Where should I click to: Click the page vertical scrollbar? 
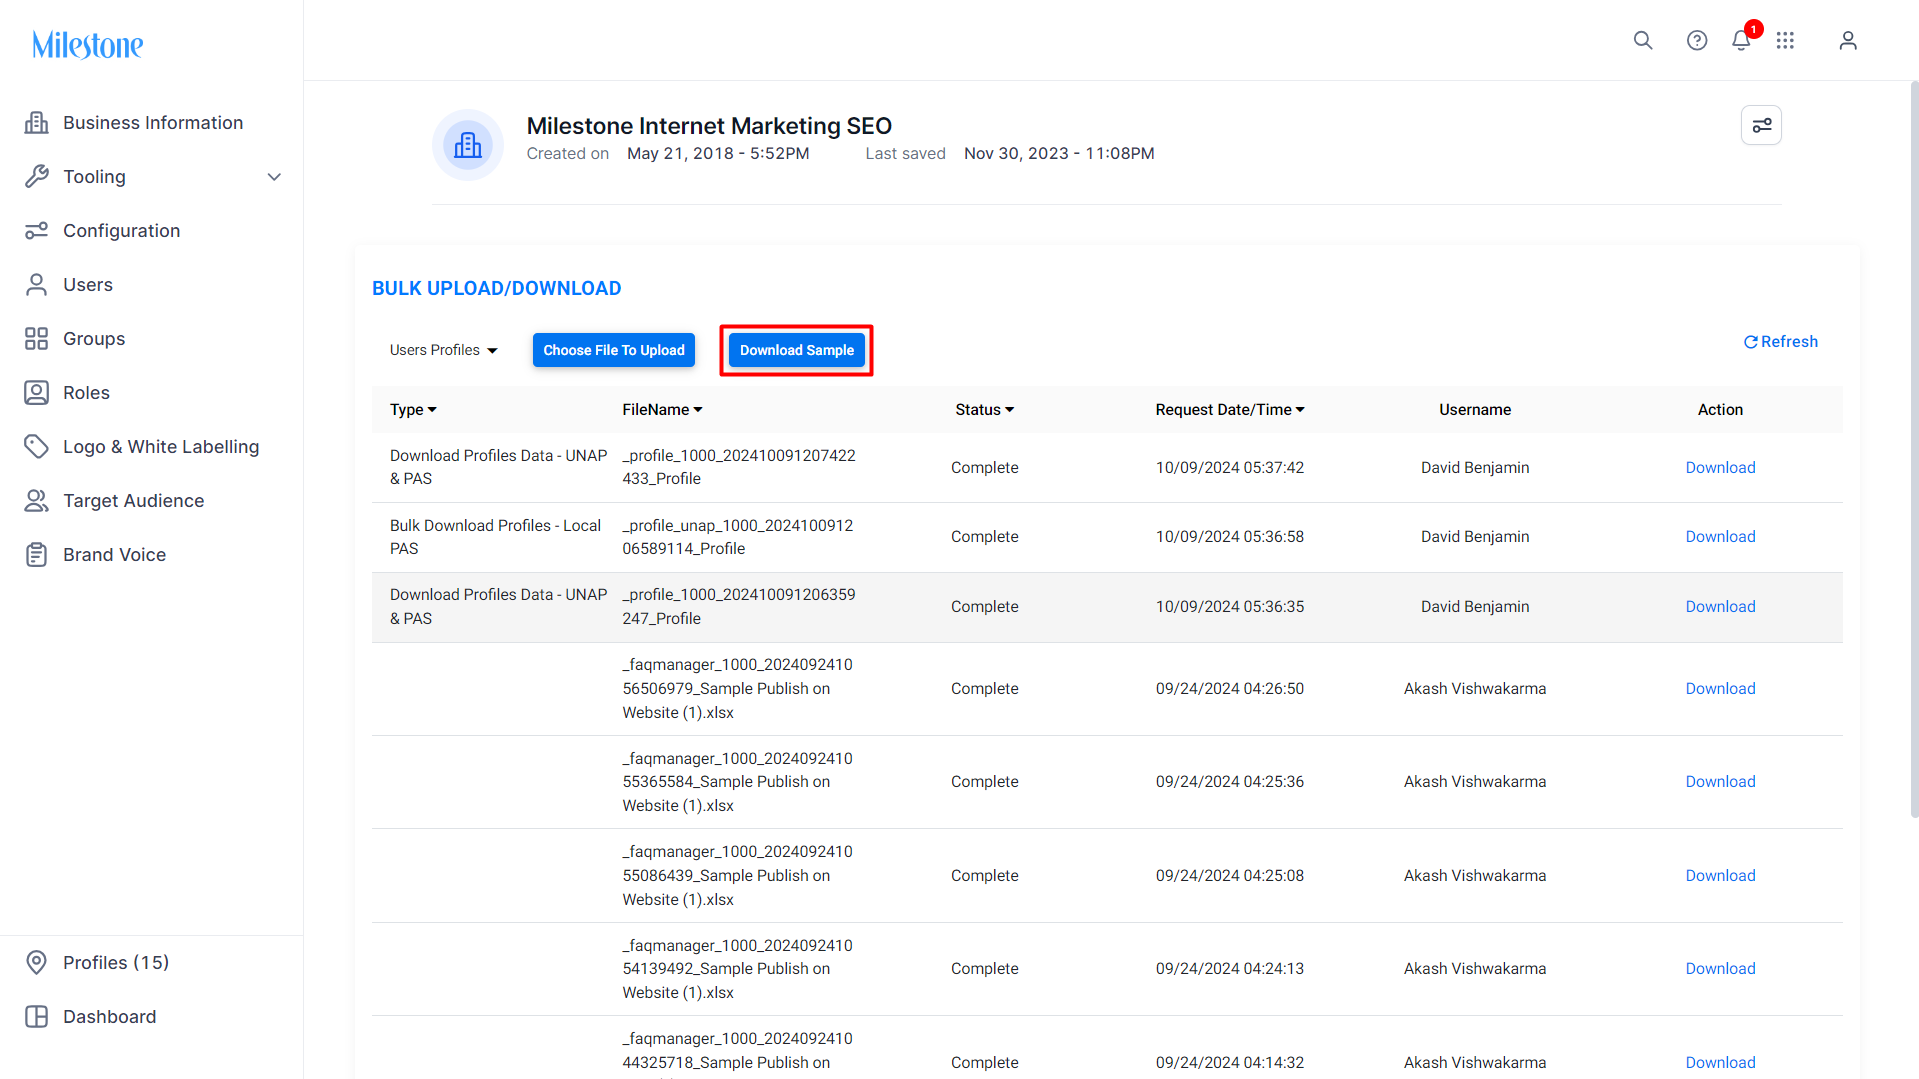tap(1914, 450)
